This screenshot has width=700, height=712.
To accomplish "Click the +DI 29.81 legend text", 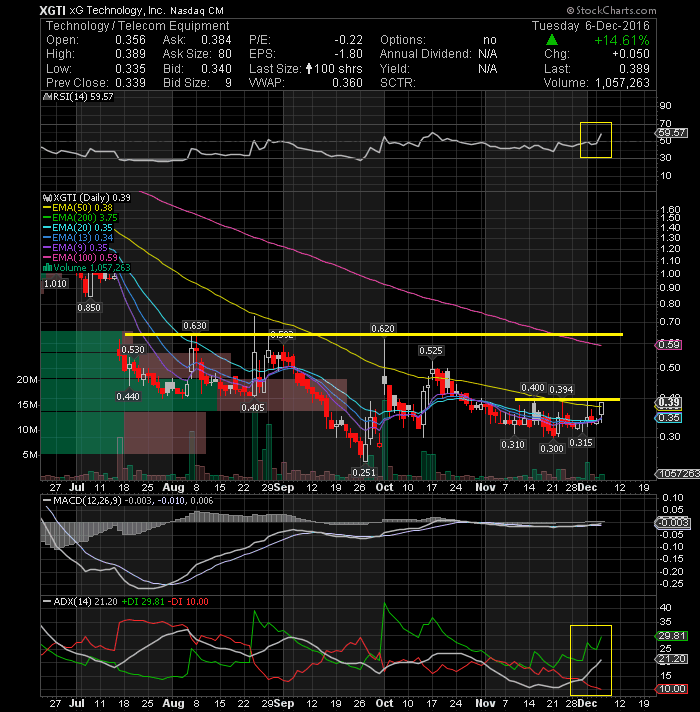I will point(143,602).
